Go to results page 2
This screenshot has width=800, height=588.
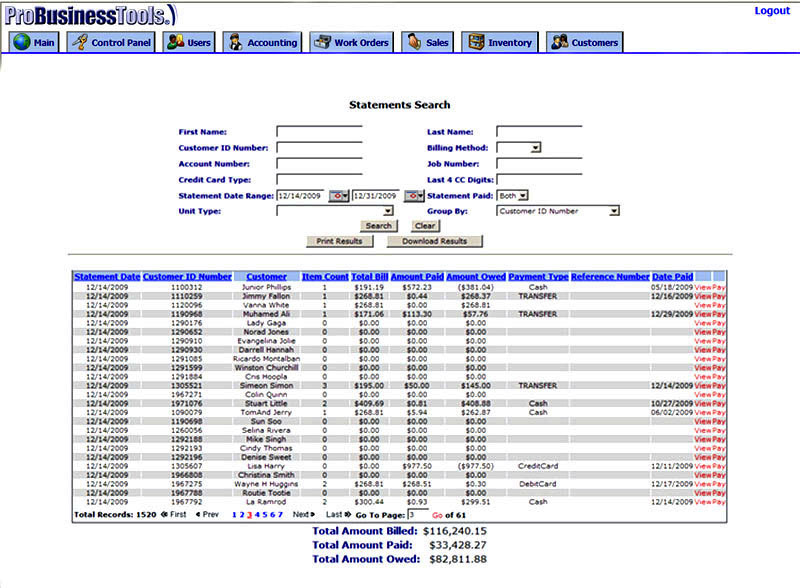point(242,514)
